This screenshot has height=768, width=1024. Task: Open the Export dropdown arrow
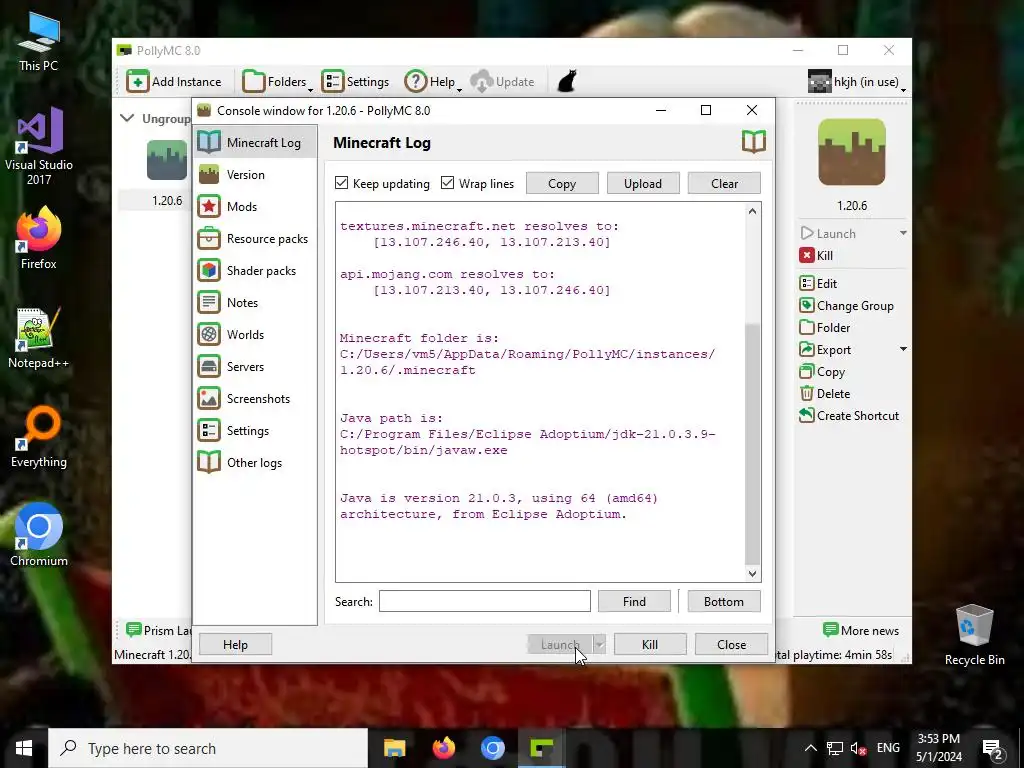click(x=903, y=349)
